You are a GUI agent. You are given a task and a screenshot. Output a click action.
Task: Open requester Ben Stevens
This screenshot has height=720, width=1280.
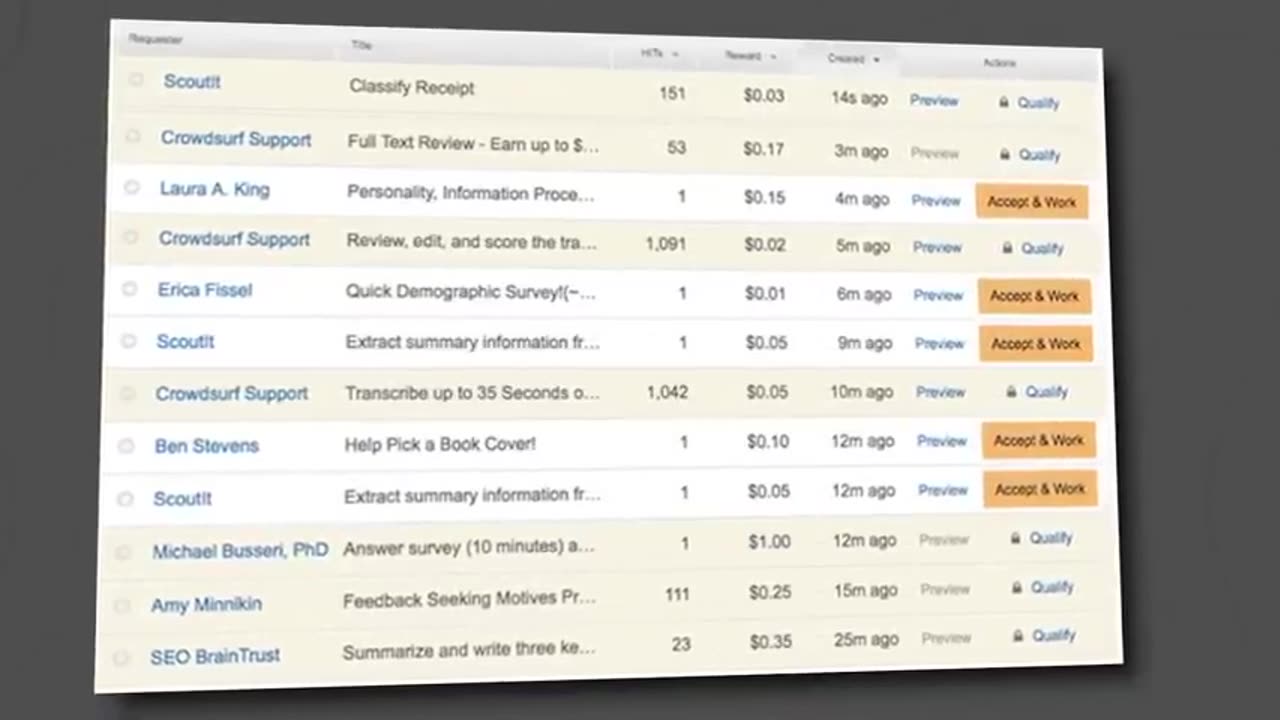click(207, 446)
